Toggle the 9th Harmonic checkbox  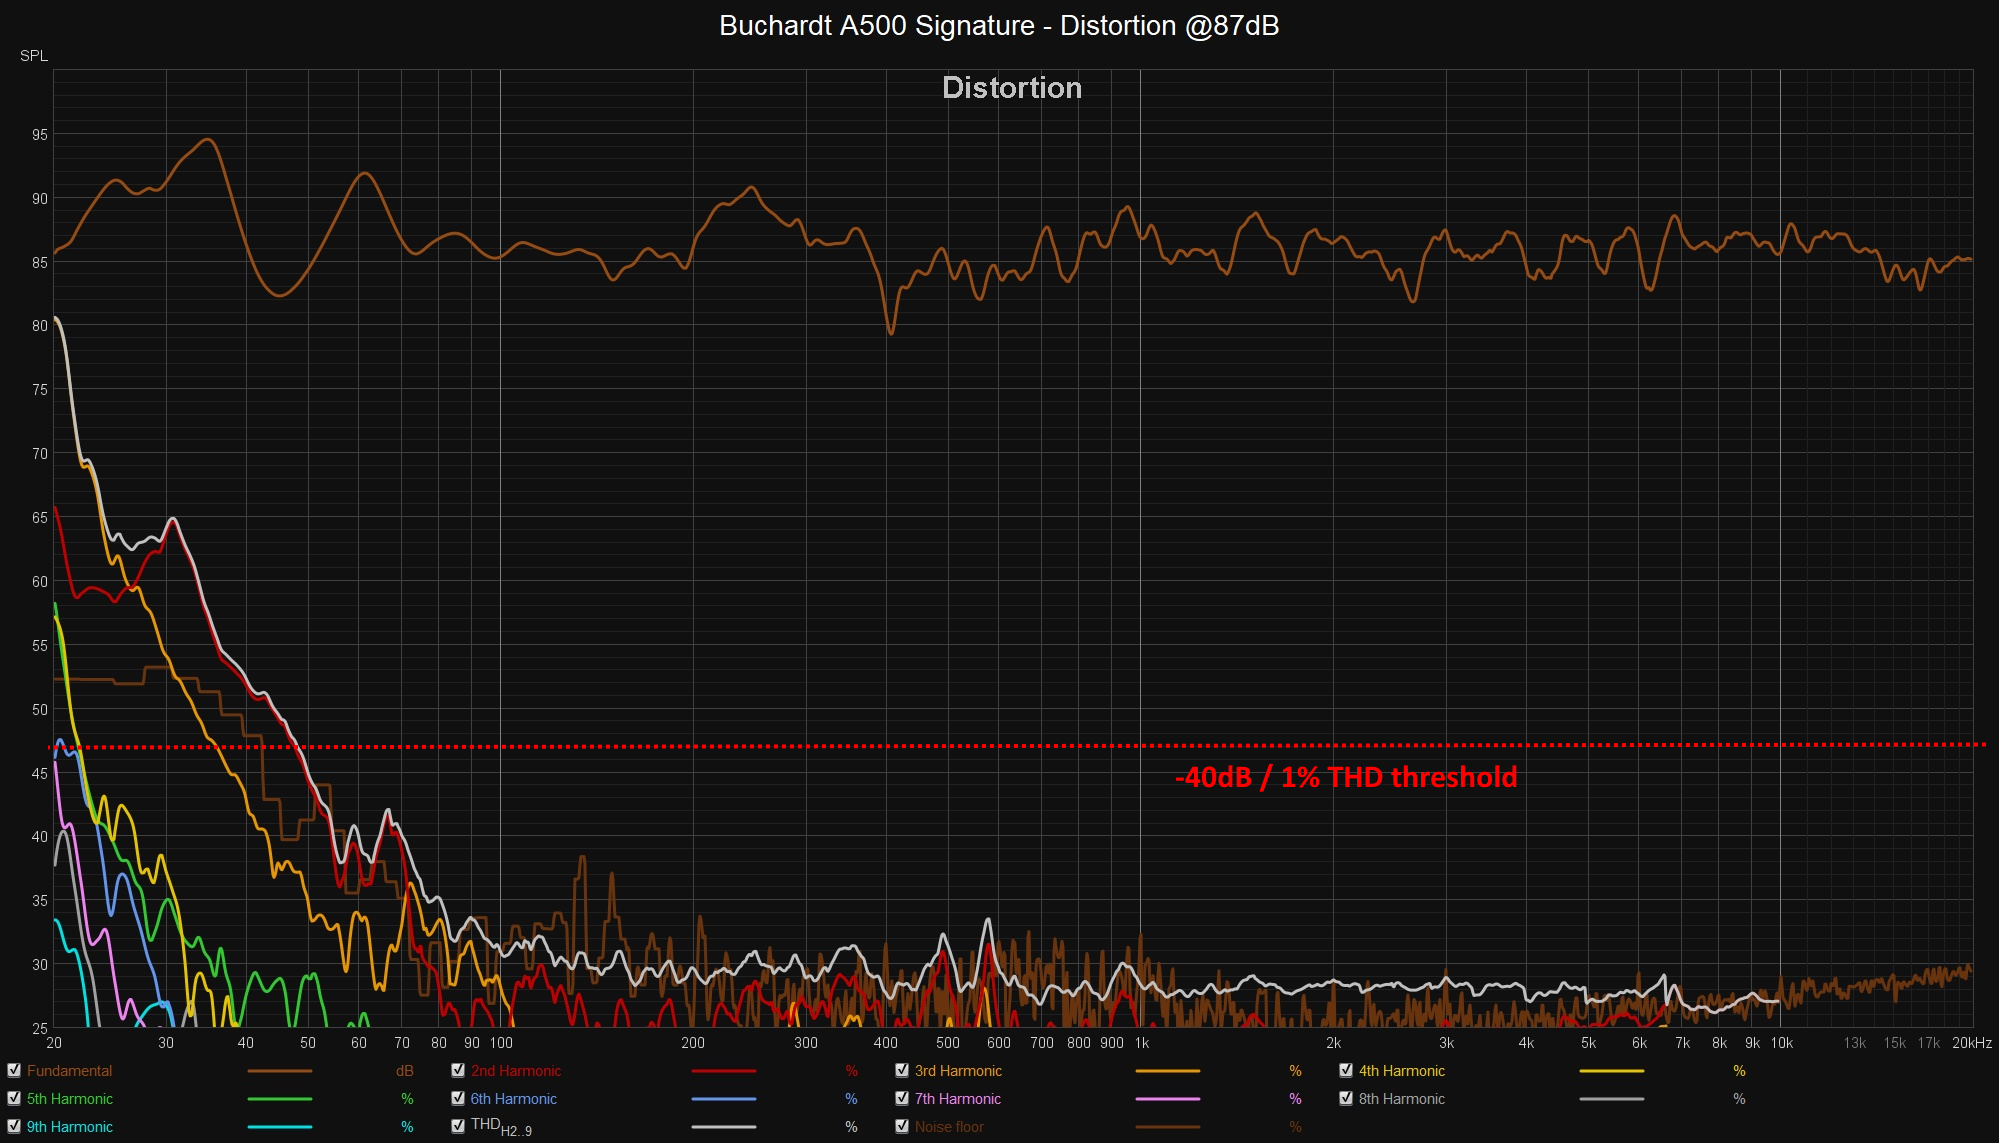[x=14, y=1126]
